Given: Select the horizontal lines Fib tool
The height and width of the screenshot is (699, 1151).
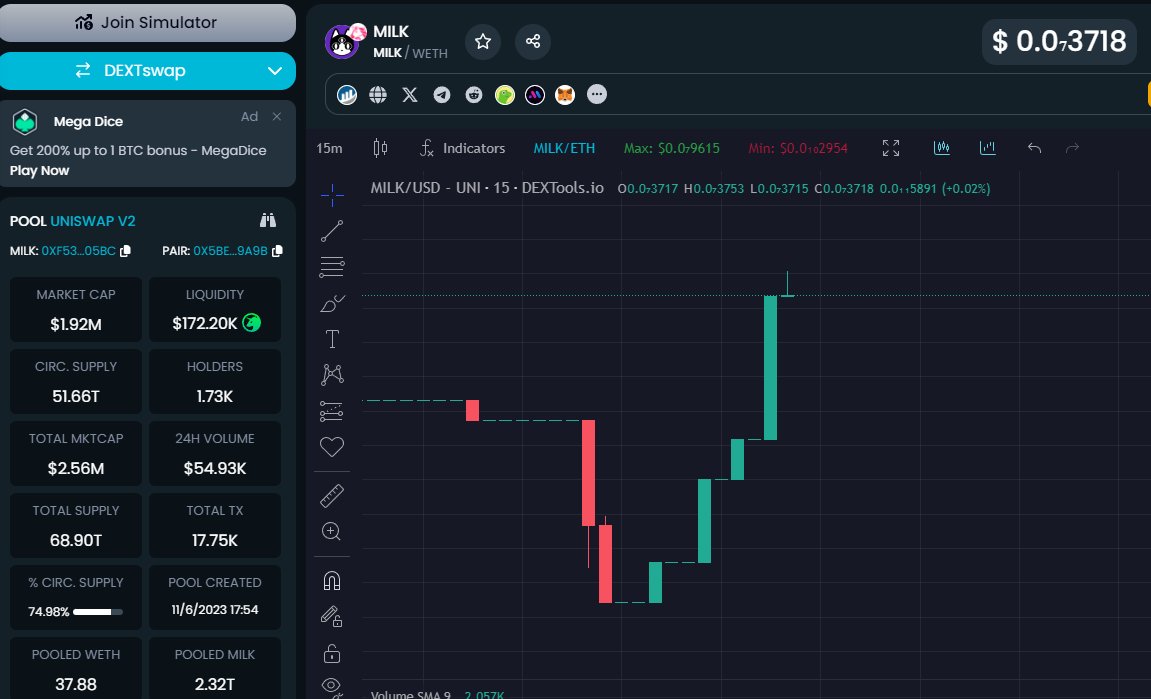Looking at the screenshot, I should [x=332, y=267].
